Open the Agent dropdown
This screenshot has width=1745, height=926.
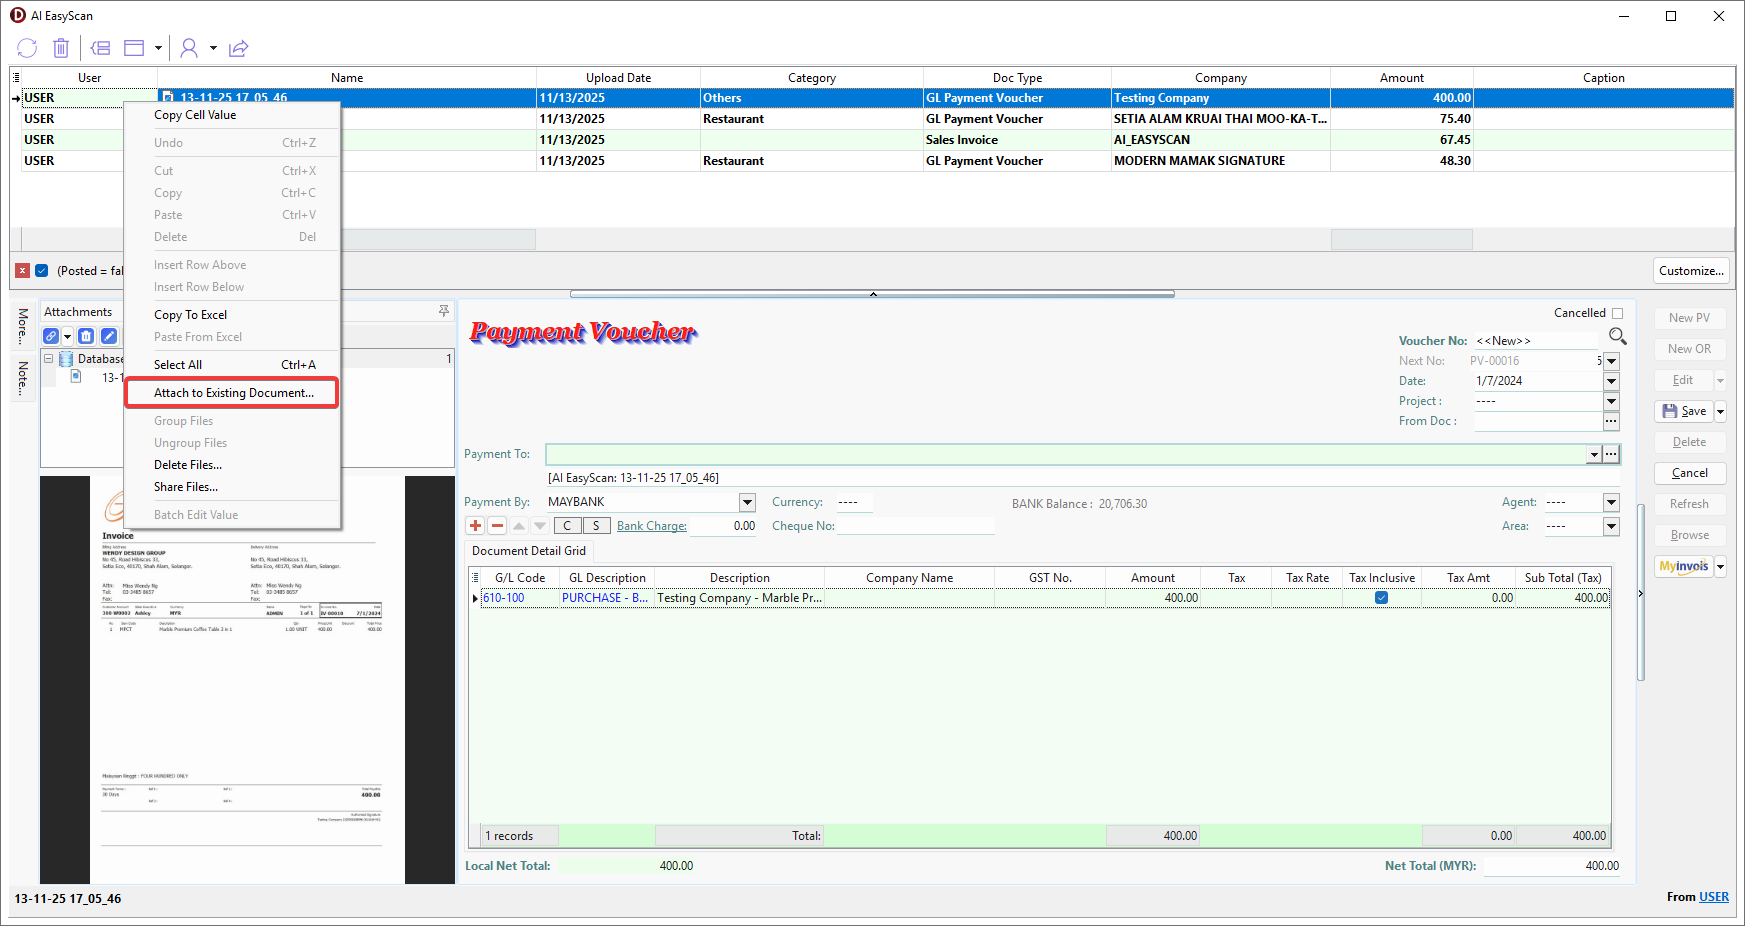pyautogui.click(x=1611, y=502)
